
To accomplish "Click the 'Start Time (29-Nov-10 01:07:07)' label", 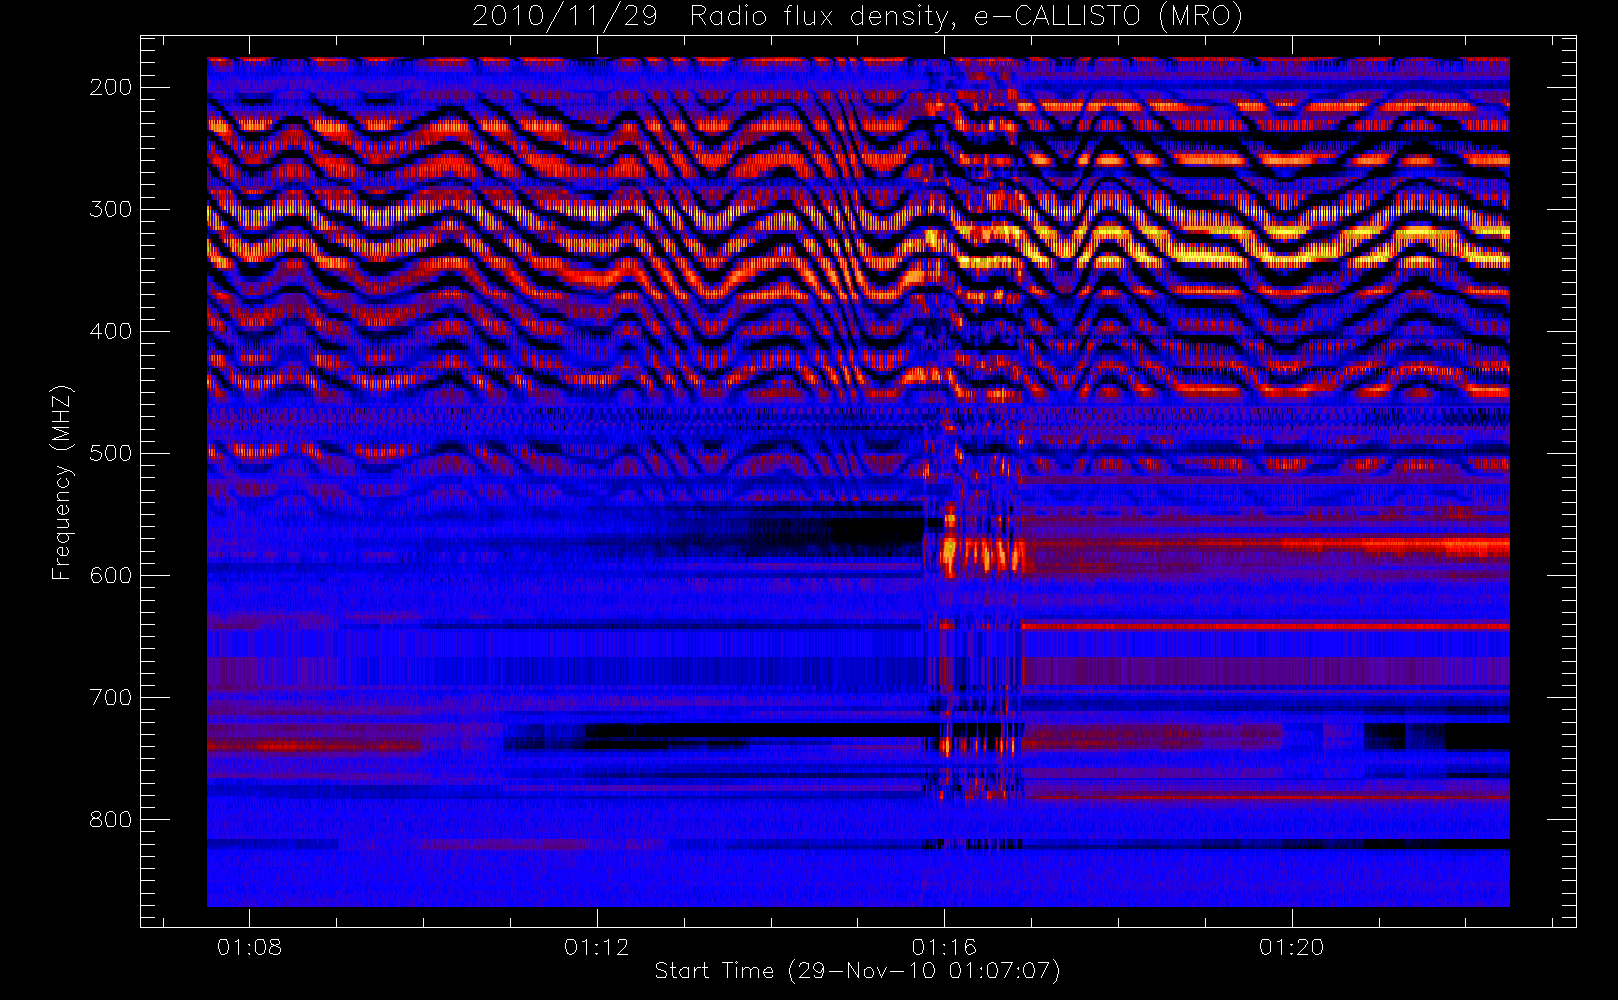I will (857, 971).
